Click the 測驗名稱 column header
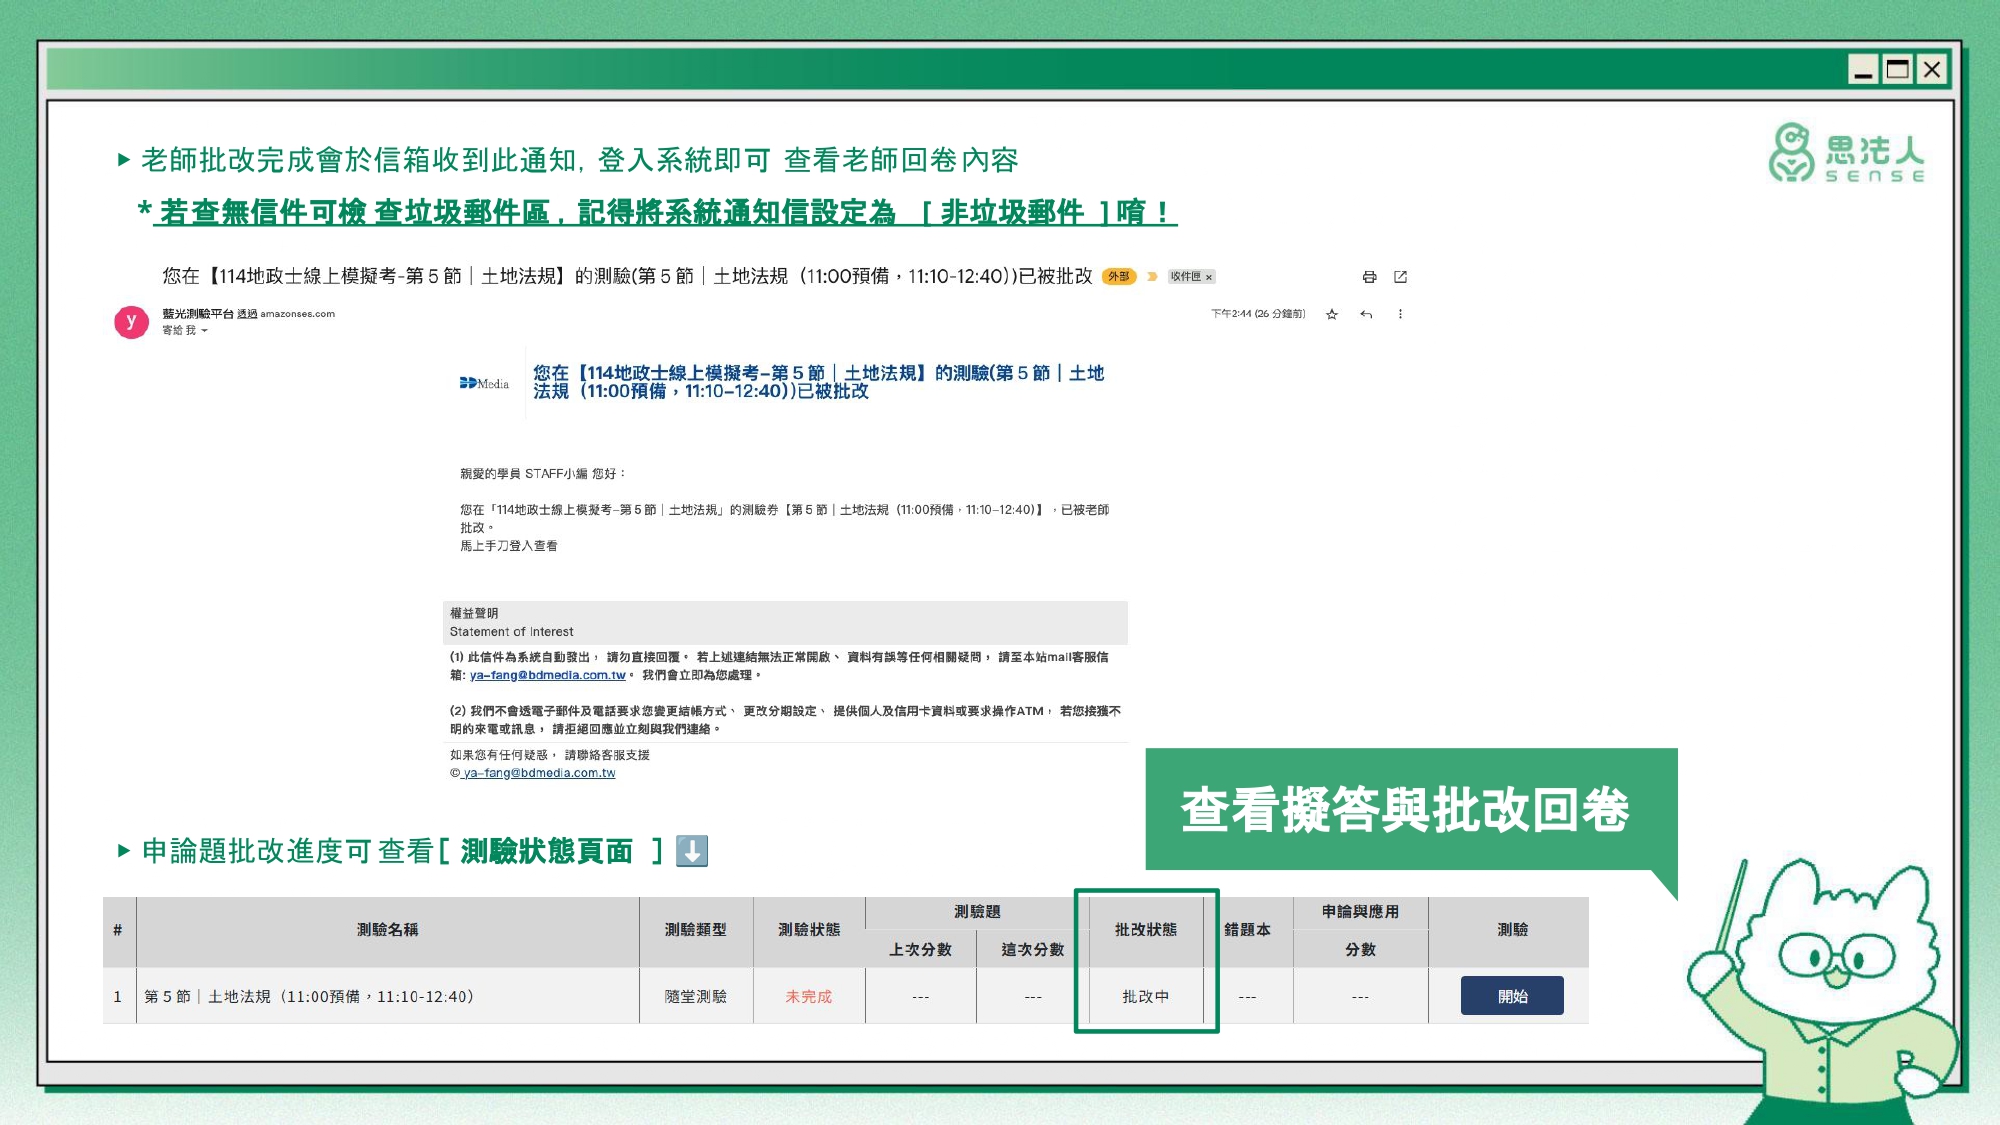2000x1125 pixels. click(387, 930)
